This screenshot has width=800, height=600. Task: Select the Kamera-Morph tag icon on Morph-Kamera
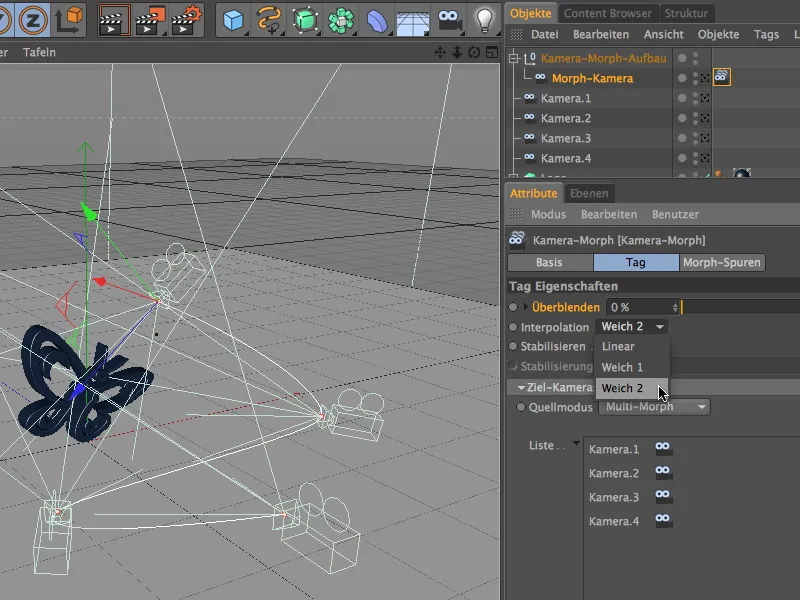pos(722,78)
